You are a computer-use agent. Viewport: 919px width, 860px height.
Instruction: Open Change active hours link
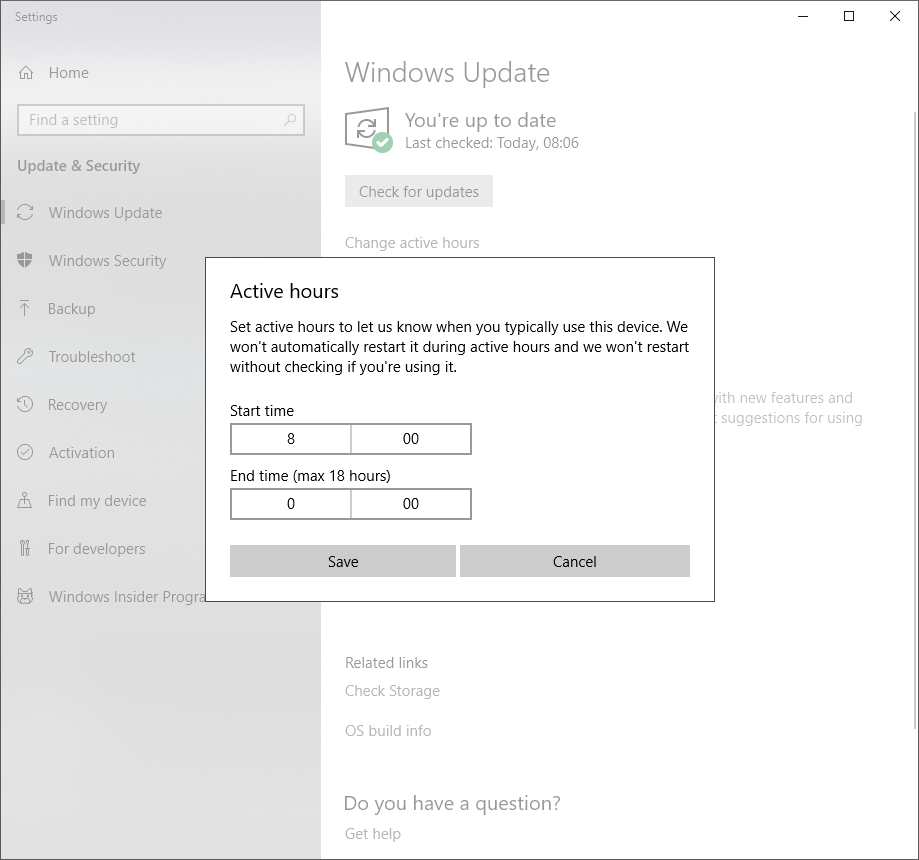[x=412, y=243]
